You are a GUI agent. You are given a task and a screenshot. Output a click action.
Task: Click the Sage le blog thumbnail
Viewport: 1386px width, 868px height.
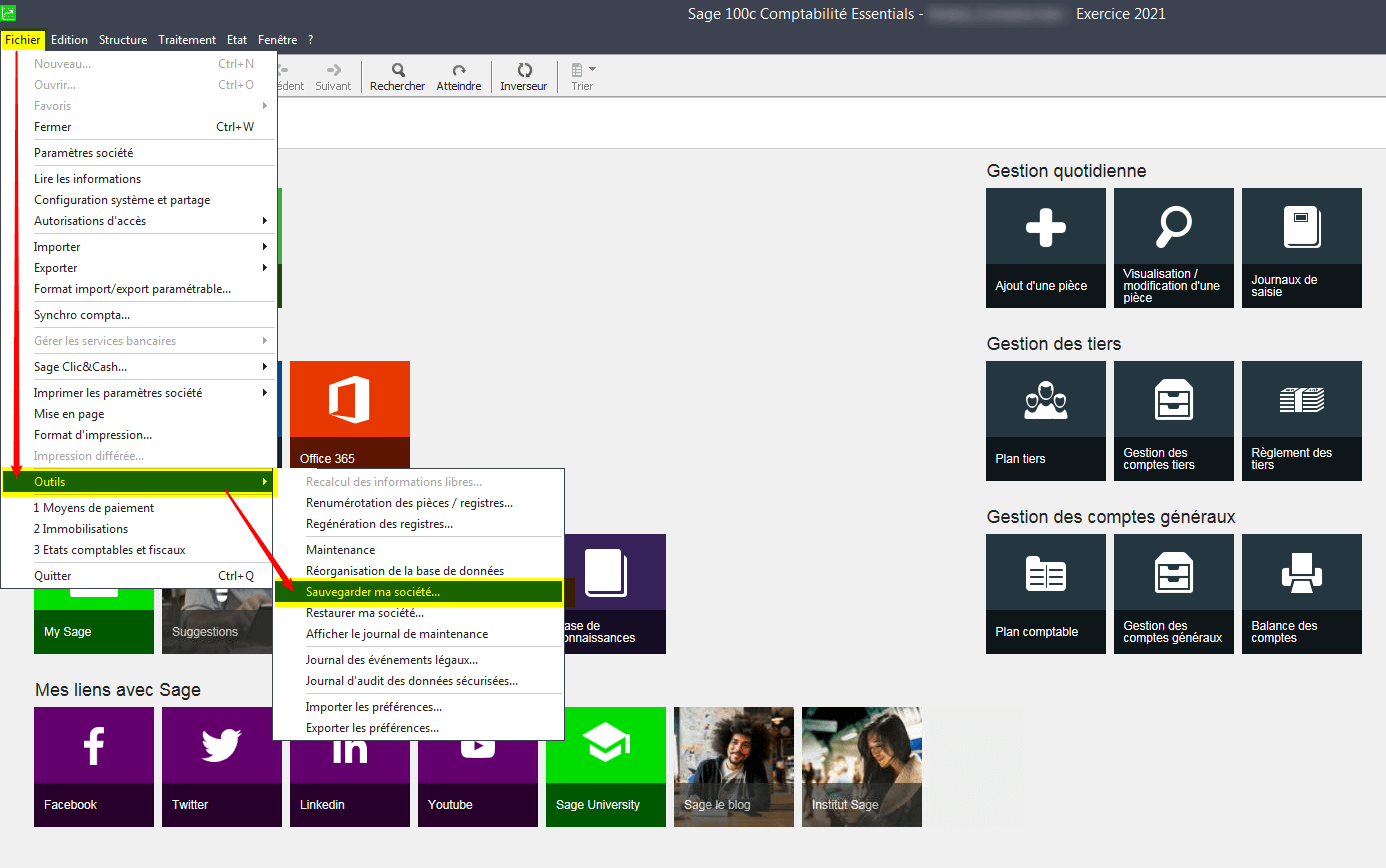pyautogui.click(x=733, y=766)
